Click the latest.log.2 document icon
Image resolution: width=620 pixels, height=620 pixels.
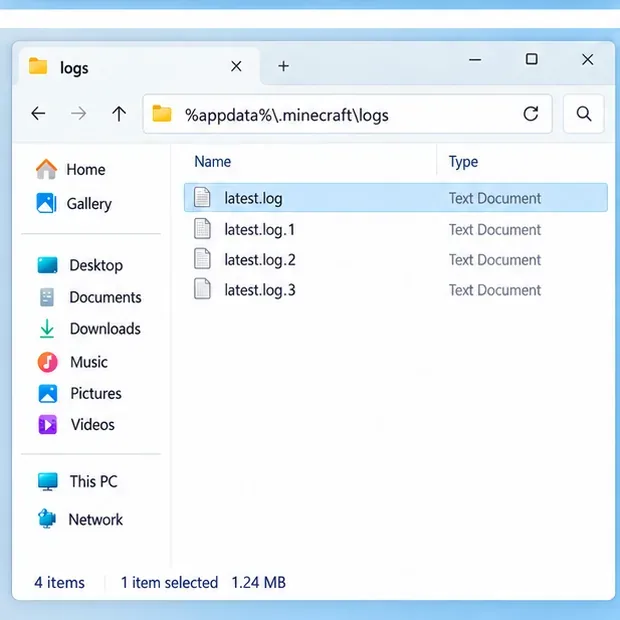tap(202, 259)
